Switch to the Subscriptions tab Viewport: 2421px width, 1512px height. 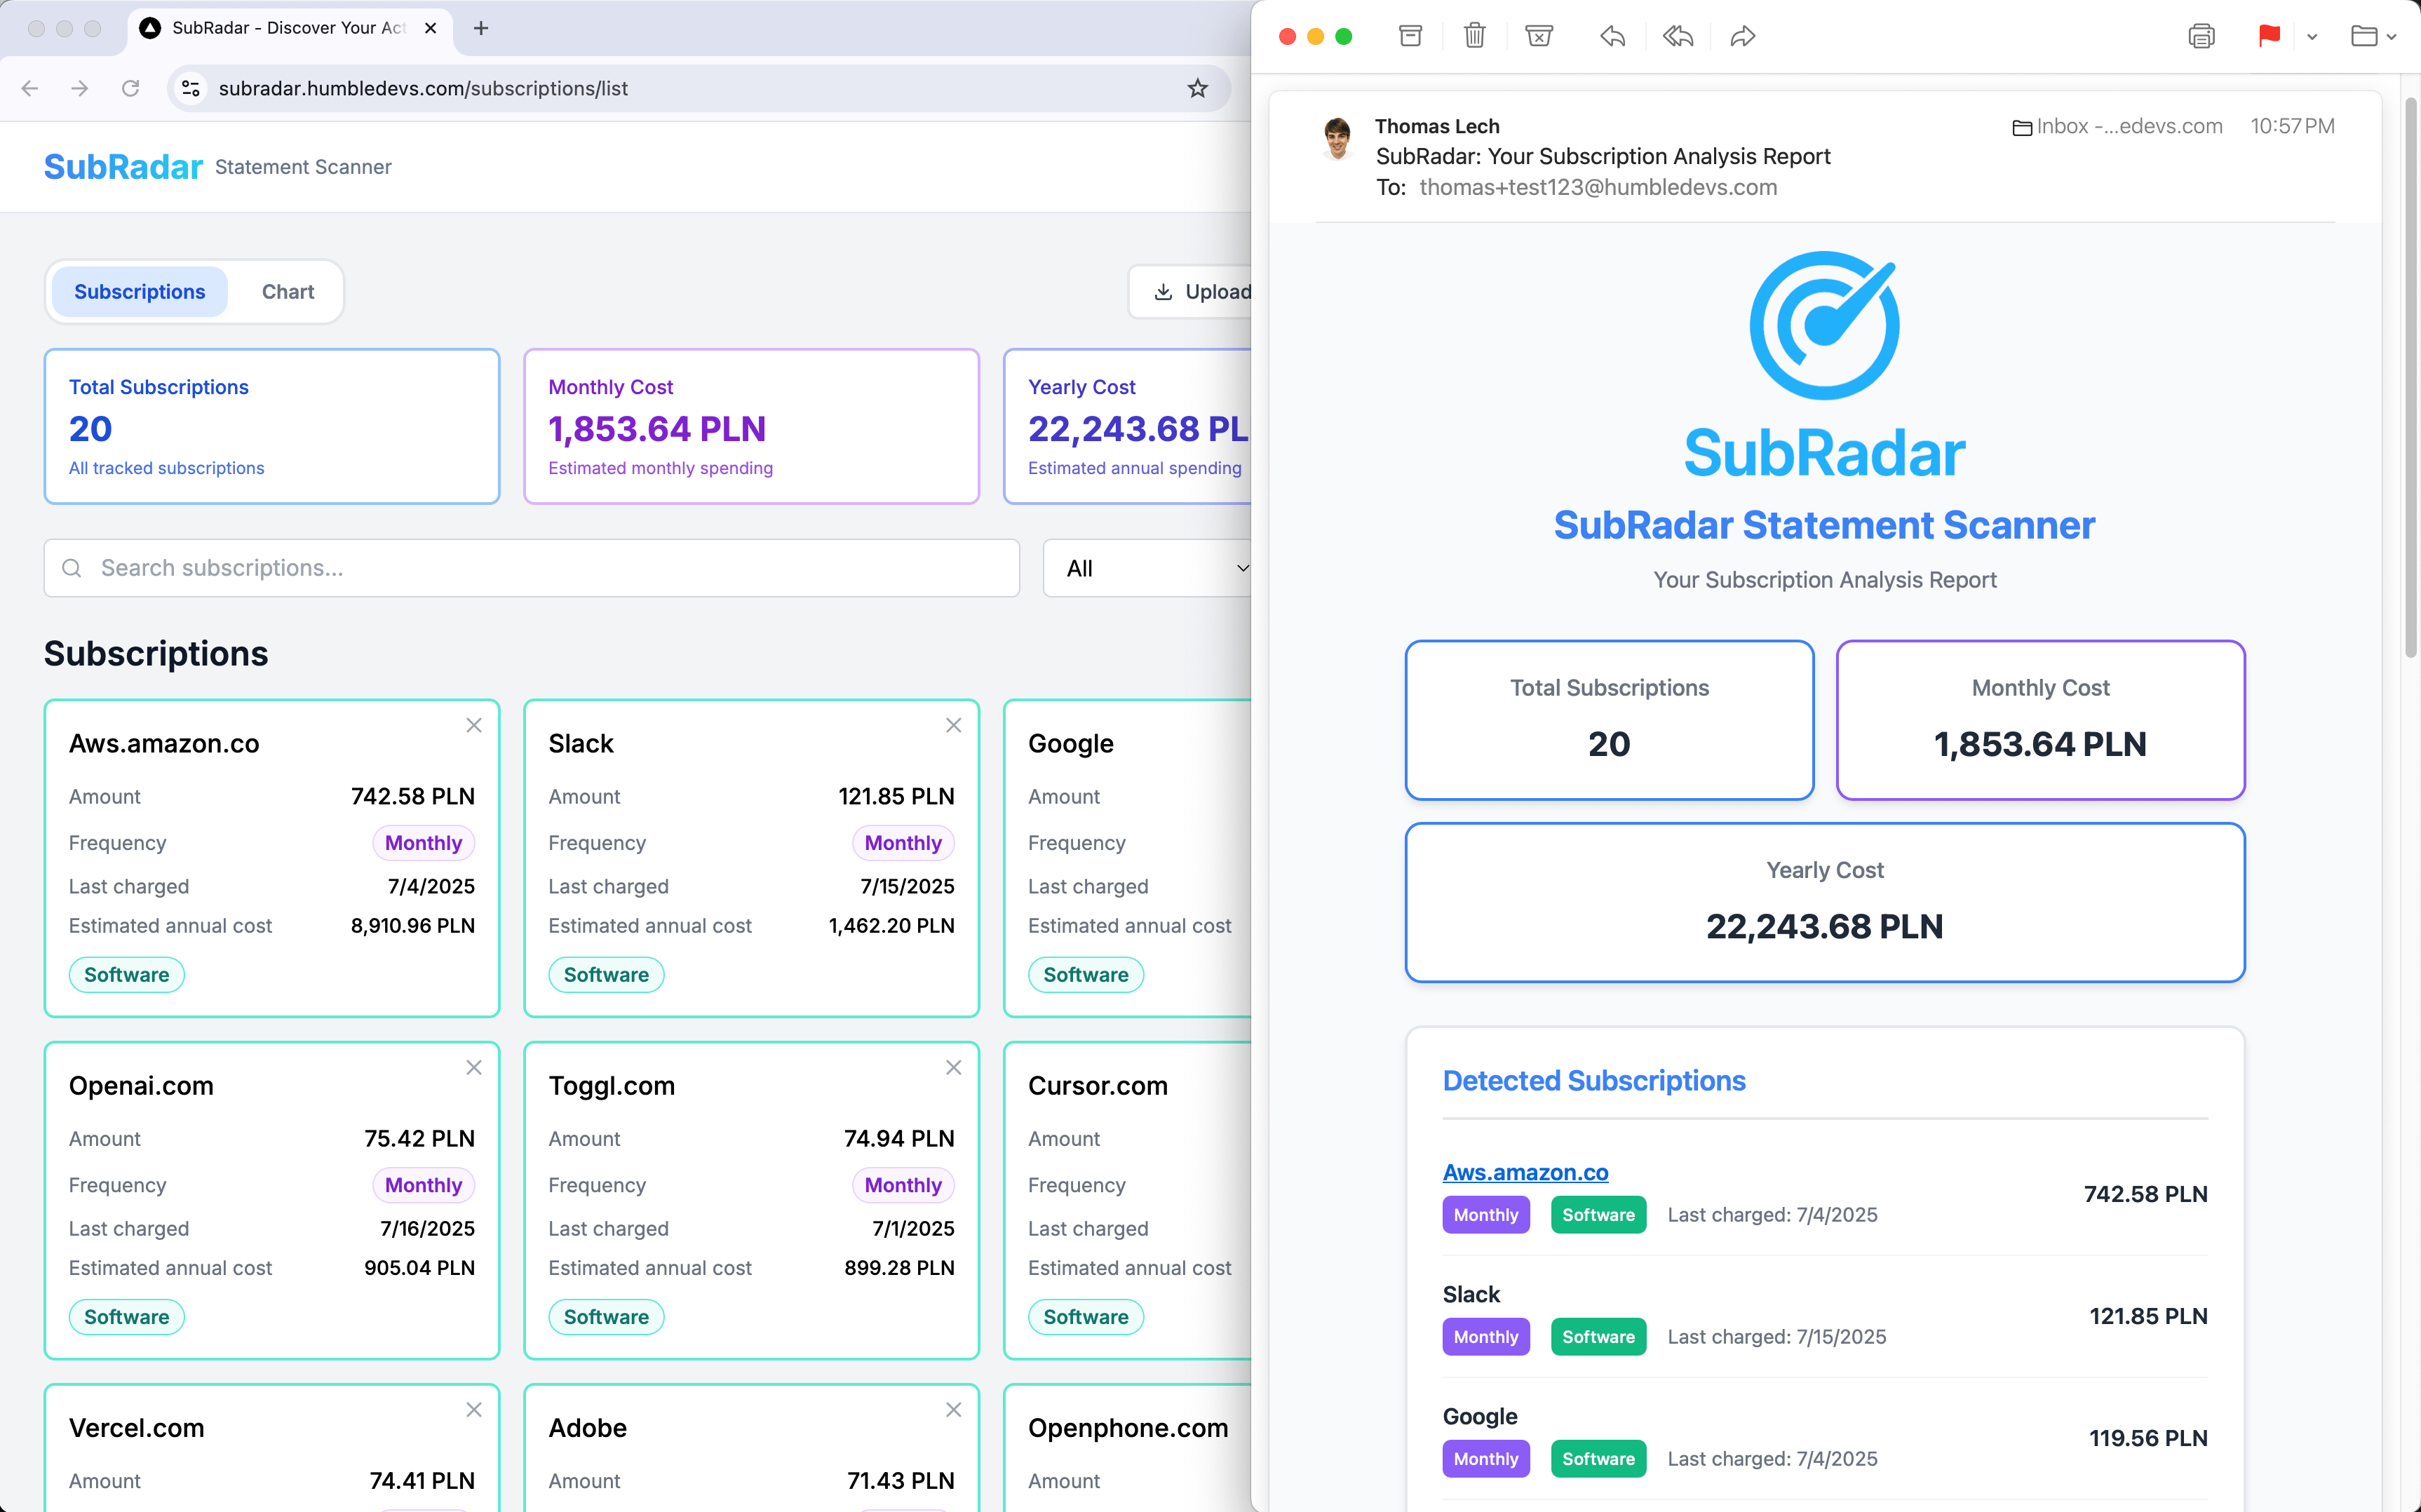(x=139, y=292)
